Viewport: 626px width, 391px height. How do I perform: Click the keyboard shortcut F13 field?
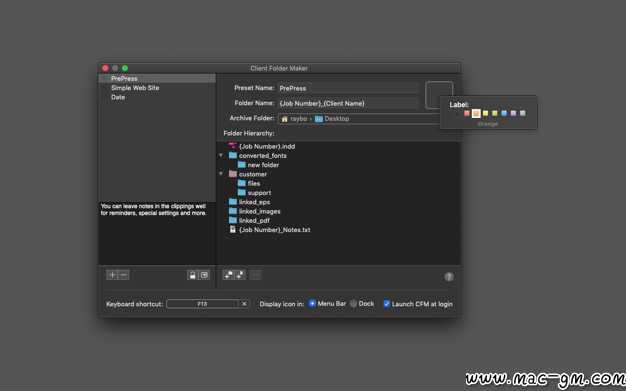point(202,304)
